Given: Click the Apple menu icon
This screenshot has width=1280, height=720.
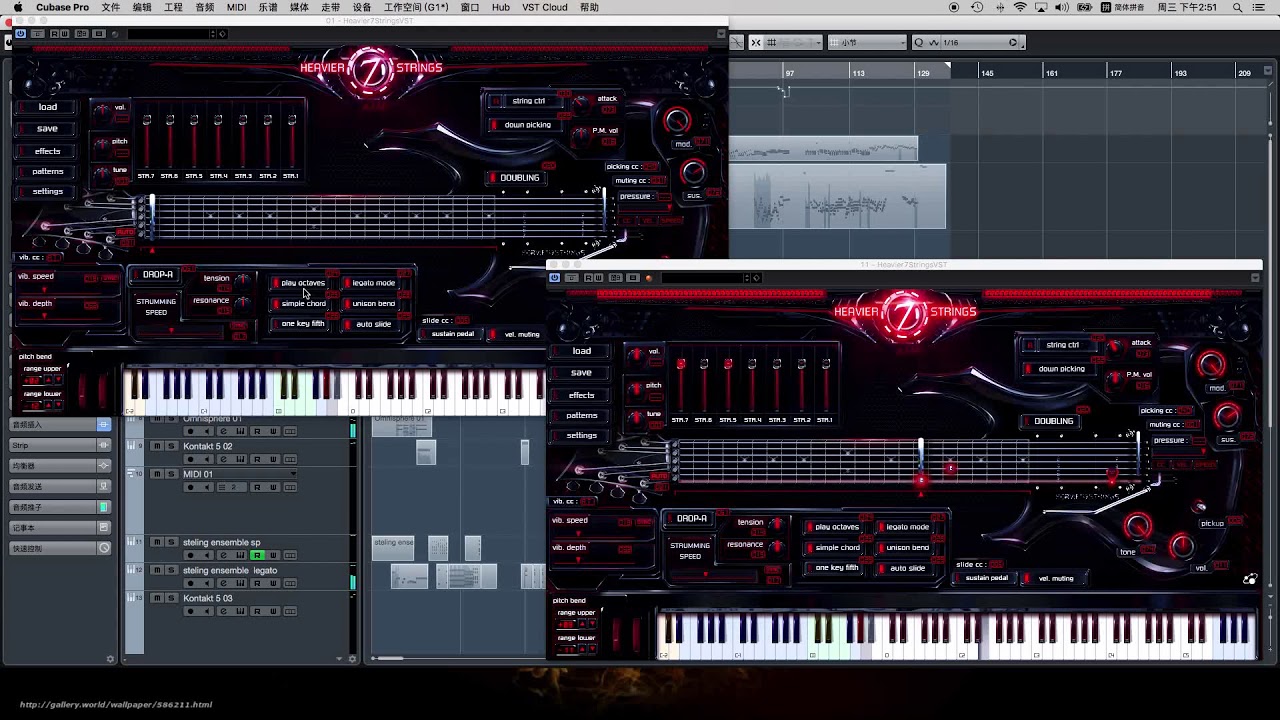Looking at the screenshot, I should [x=17, y=7].
